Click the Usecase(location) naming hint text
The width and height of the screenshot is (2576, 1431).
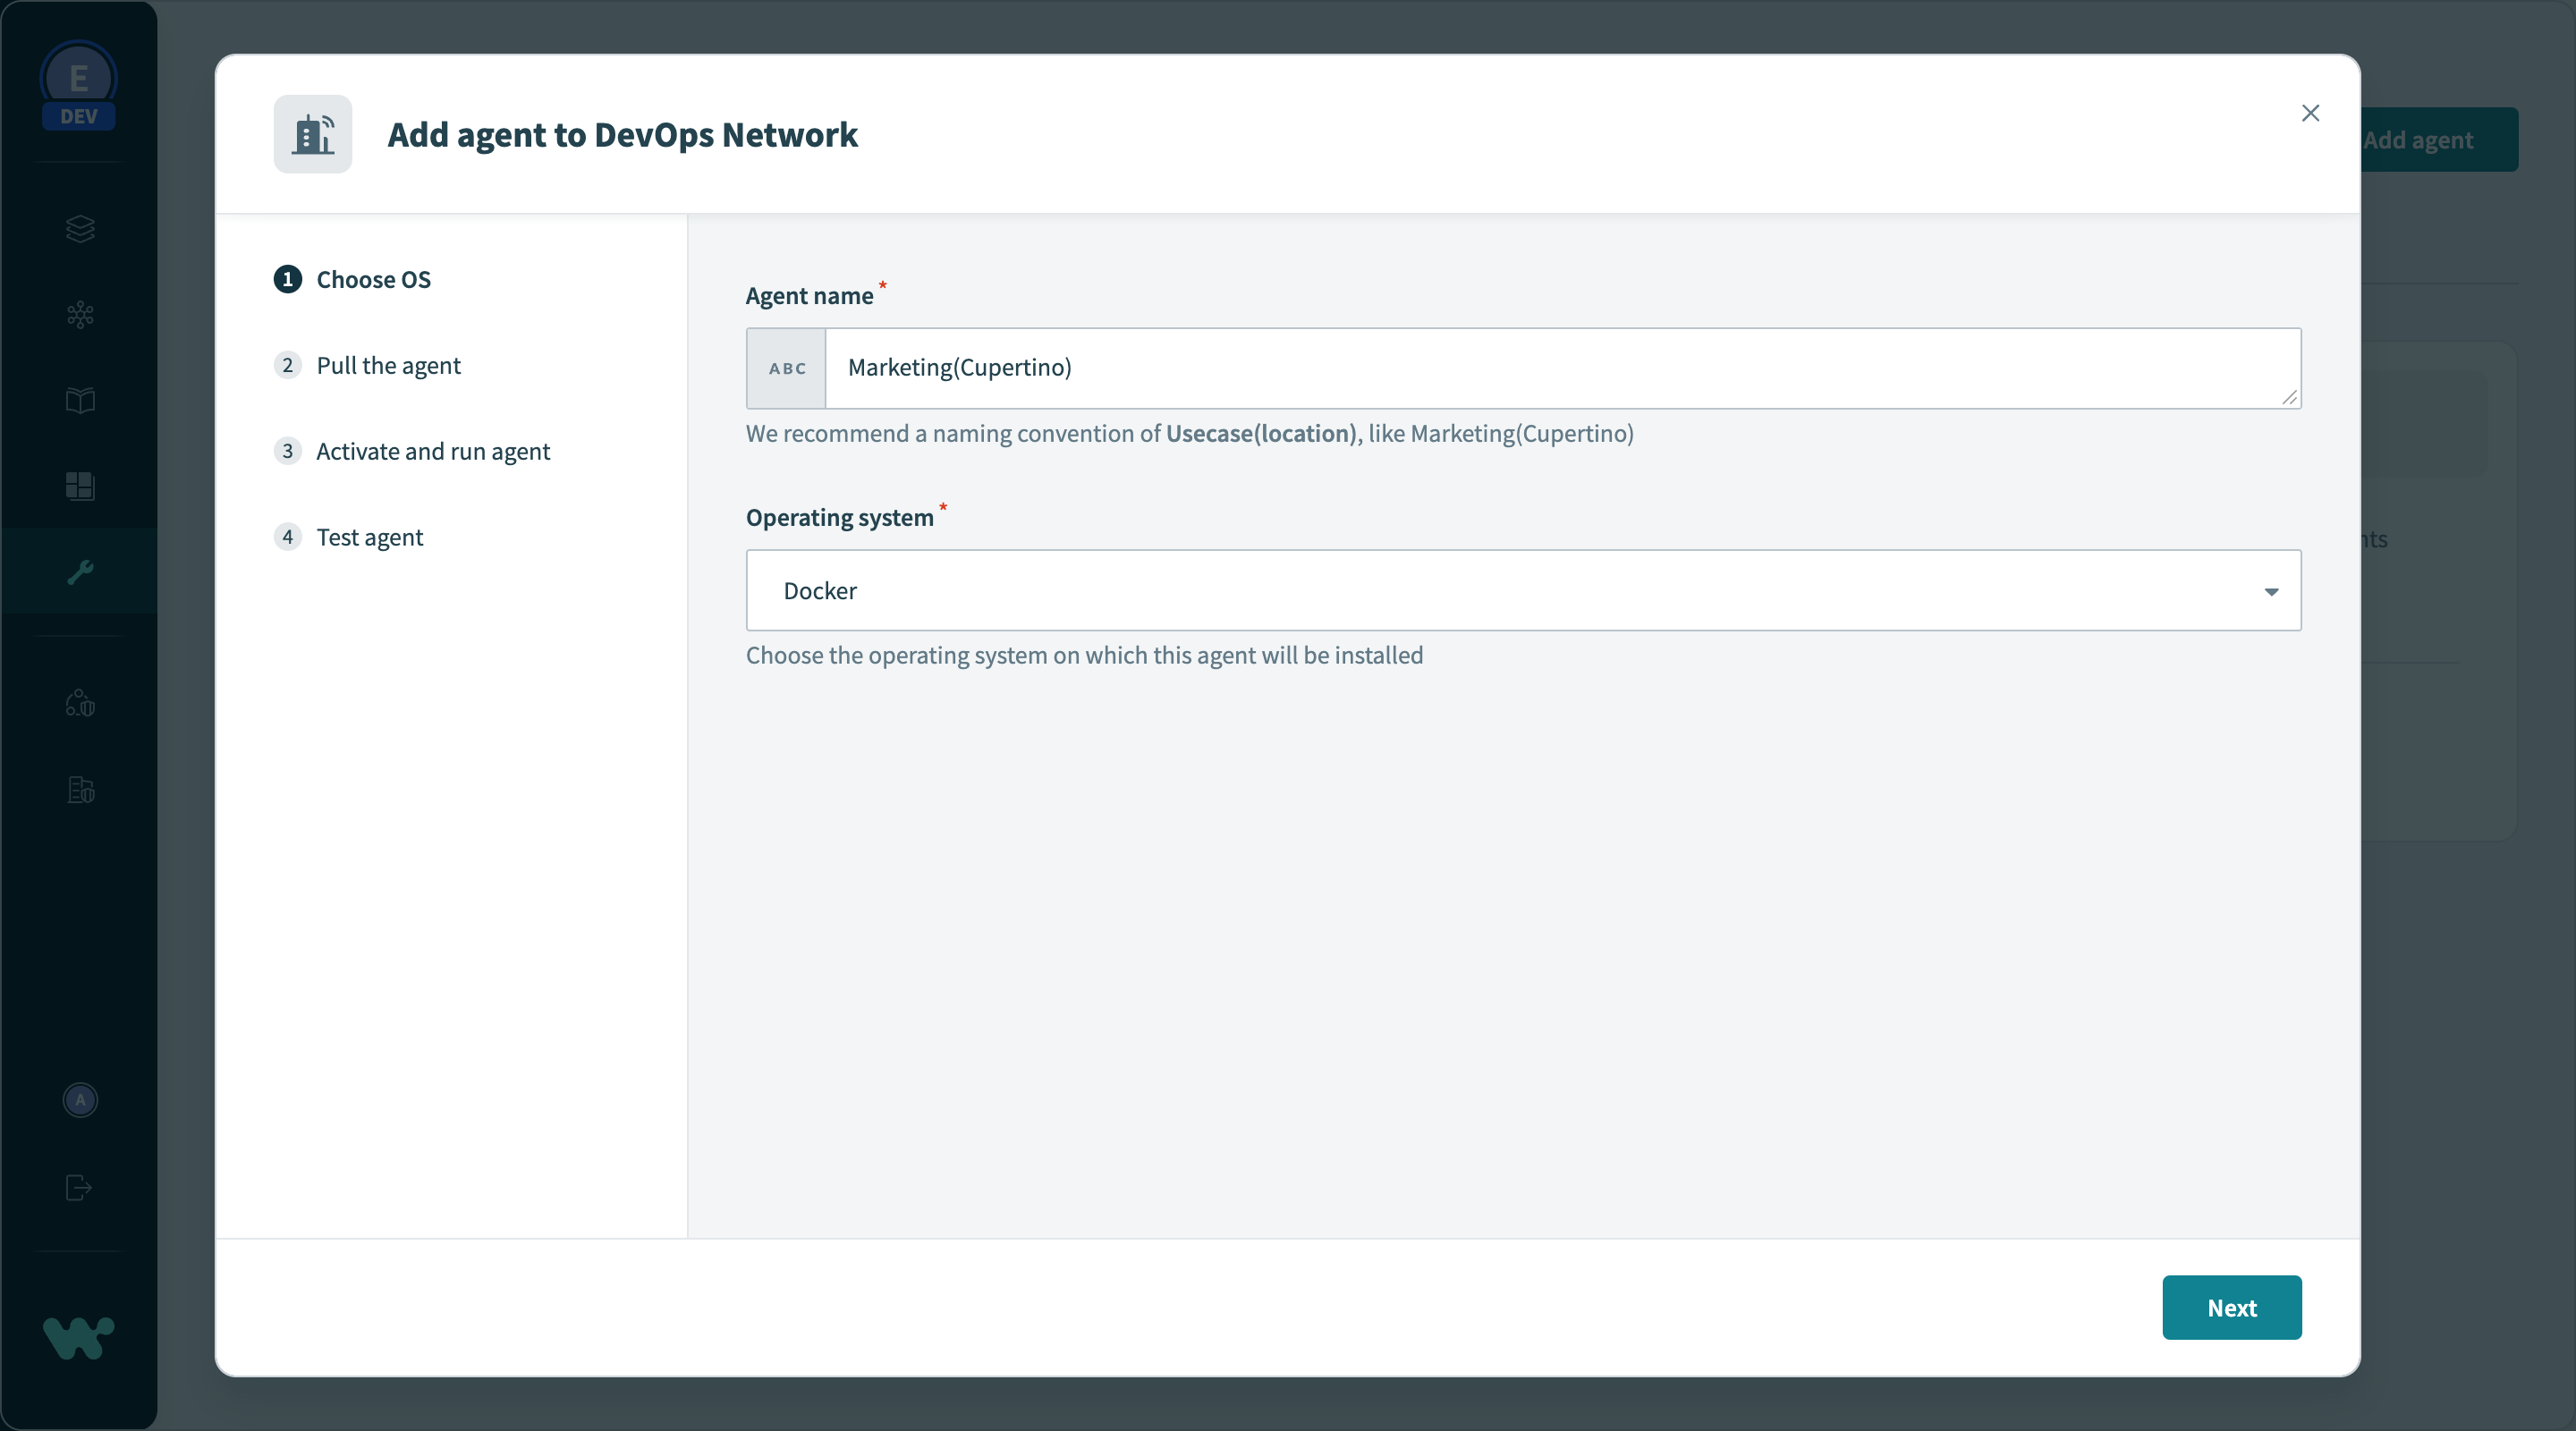(x=1260, y=433)
